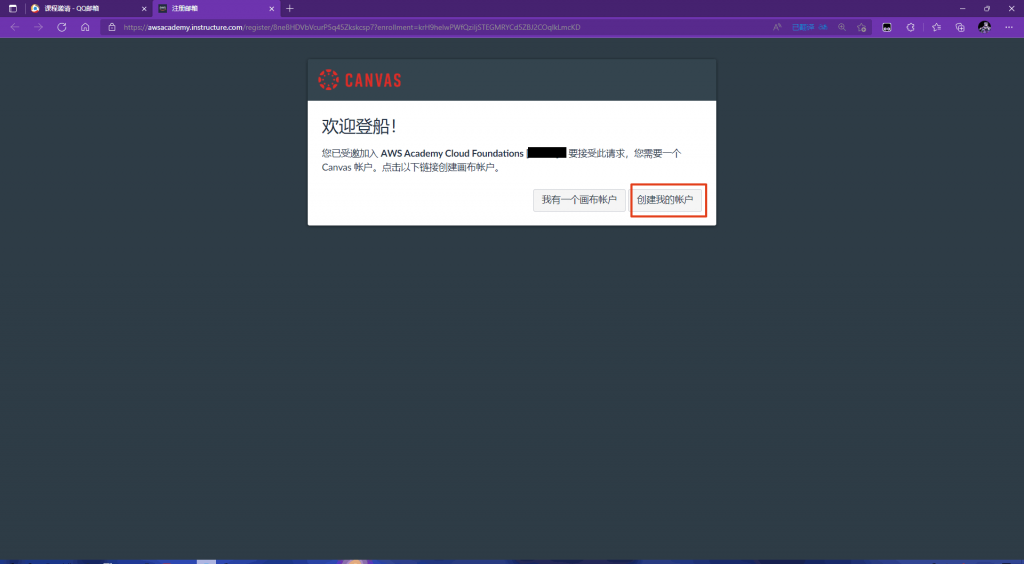Image resolution: width=1024 pixels, height=564 pixels.
Task: Select the 注册邮箱 tab
Action: 215,8
